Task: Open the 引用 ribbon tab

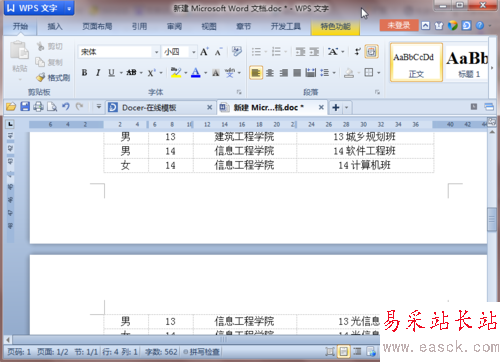Action: (139, 26)
